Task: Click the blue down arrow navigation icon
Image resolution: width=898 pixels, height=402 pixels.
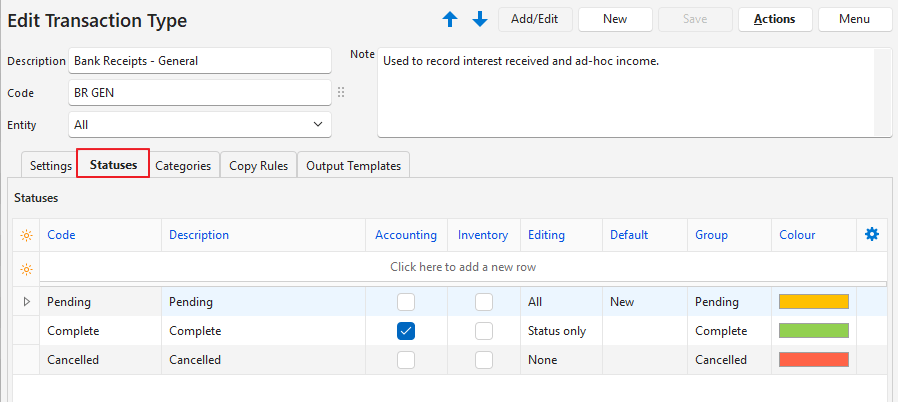Action: click(x=479, y=19)
